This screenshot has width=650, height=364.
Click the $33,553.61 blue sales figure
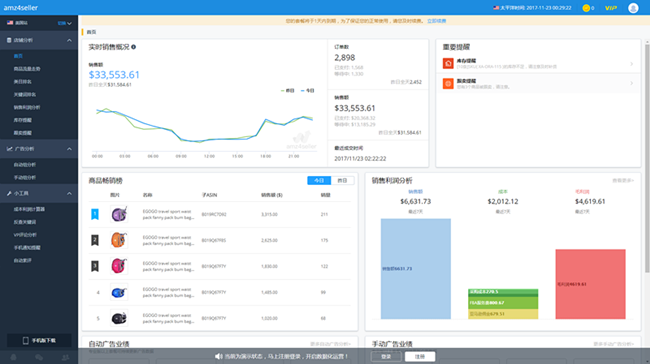(x=114, y=75)
